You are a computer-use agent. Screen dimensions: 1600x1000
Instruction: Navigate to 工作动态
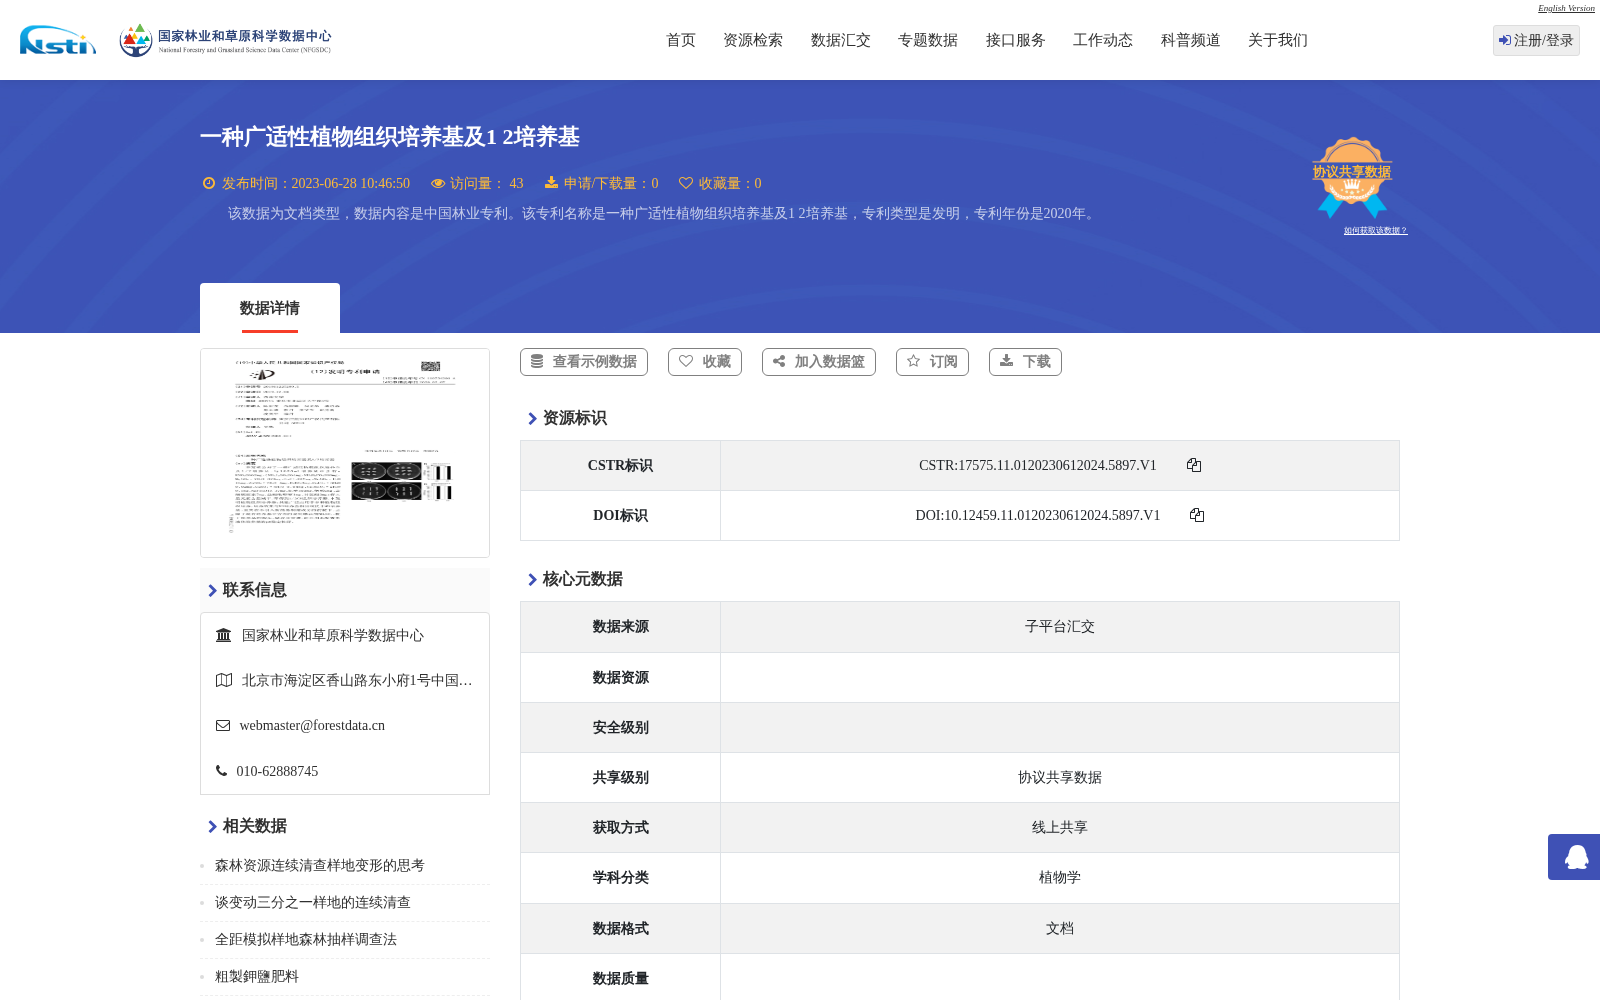pyautogui.click(x=1103, y=40)
